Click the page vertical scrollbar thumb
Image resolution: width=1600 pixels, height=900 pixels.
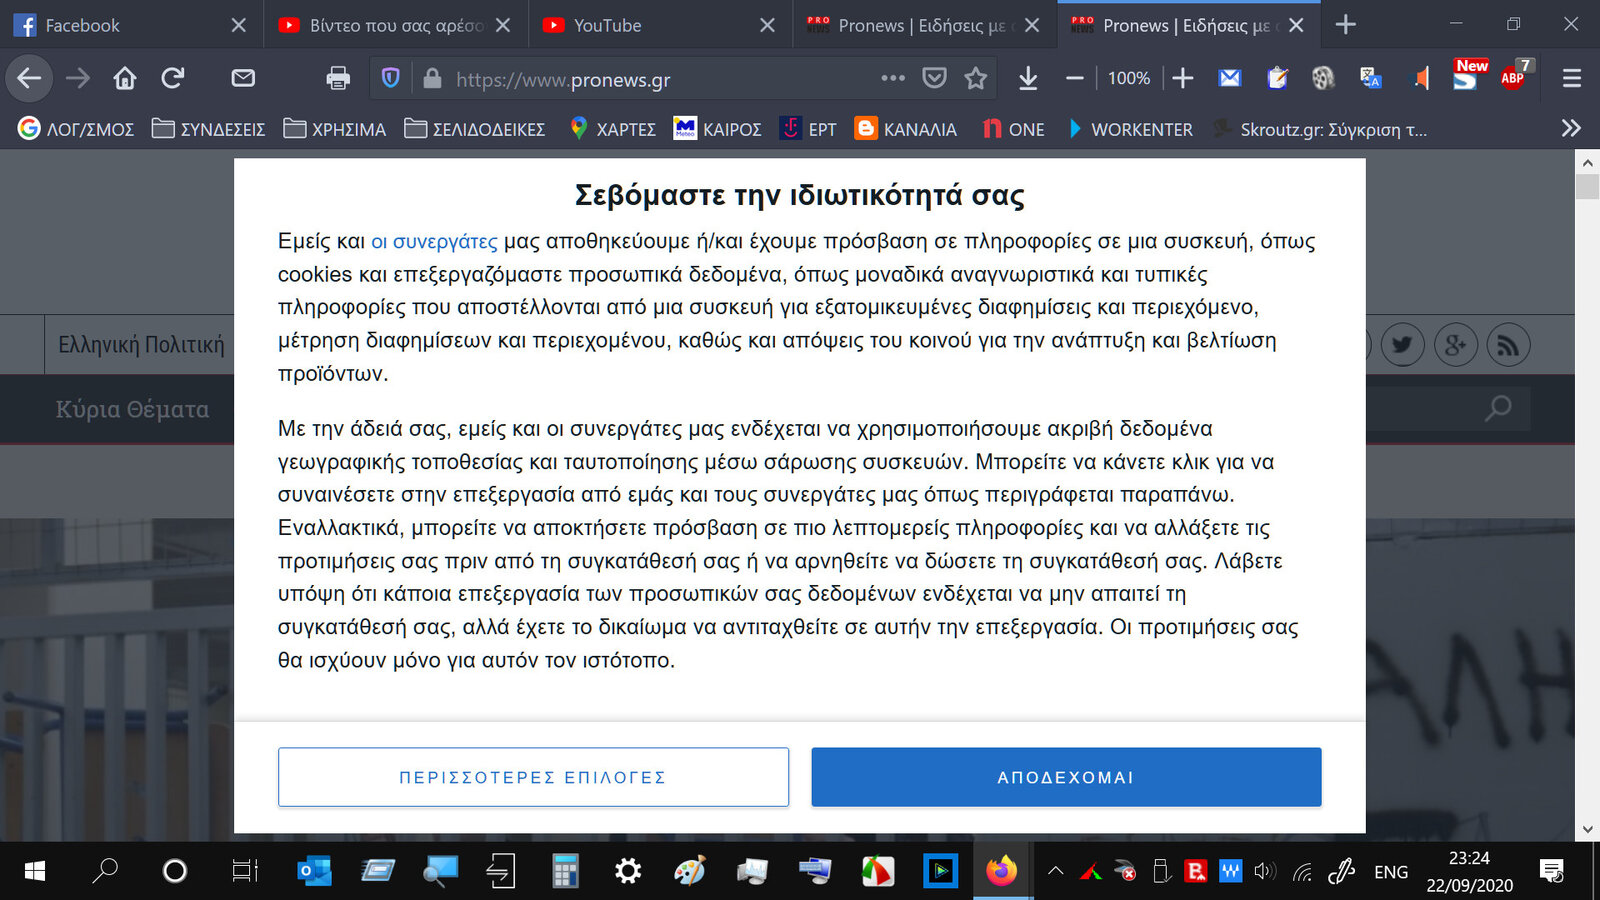click(1587, 187)
